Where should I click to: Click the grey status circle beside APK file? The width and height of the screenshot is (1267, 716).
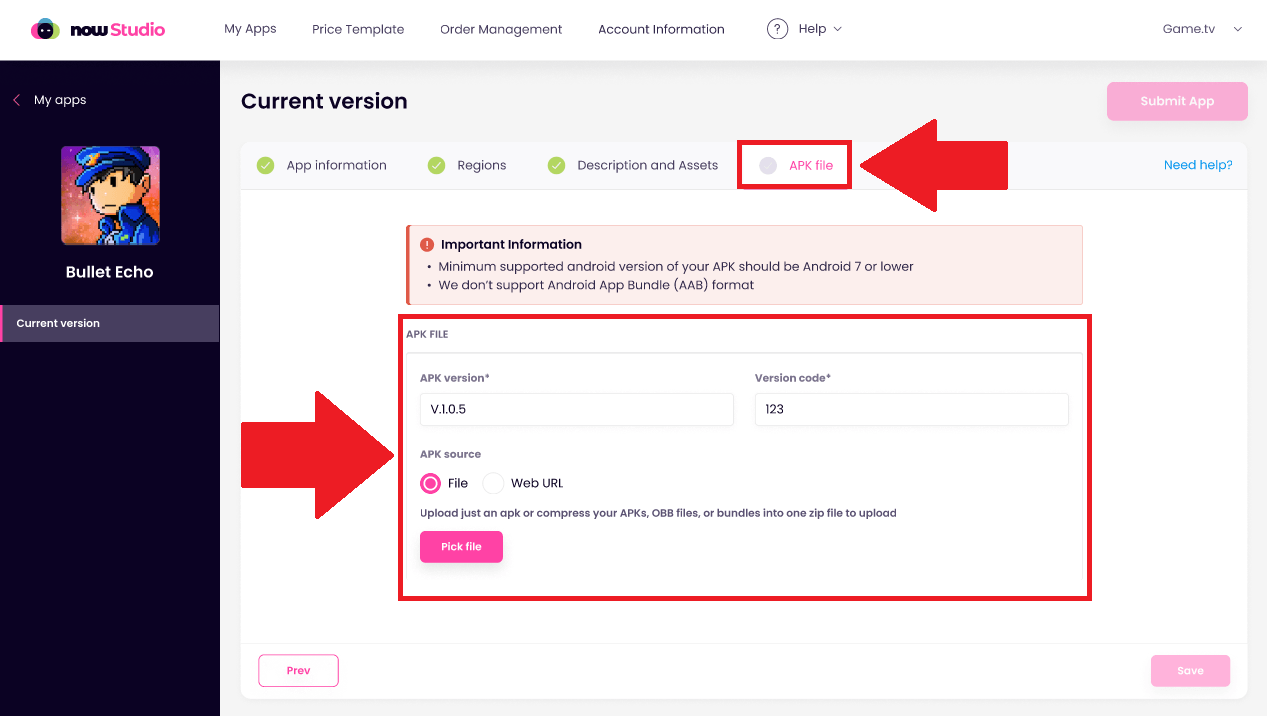click(767, 166)
